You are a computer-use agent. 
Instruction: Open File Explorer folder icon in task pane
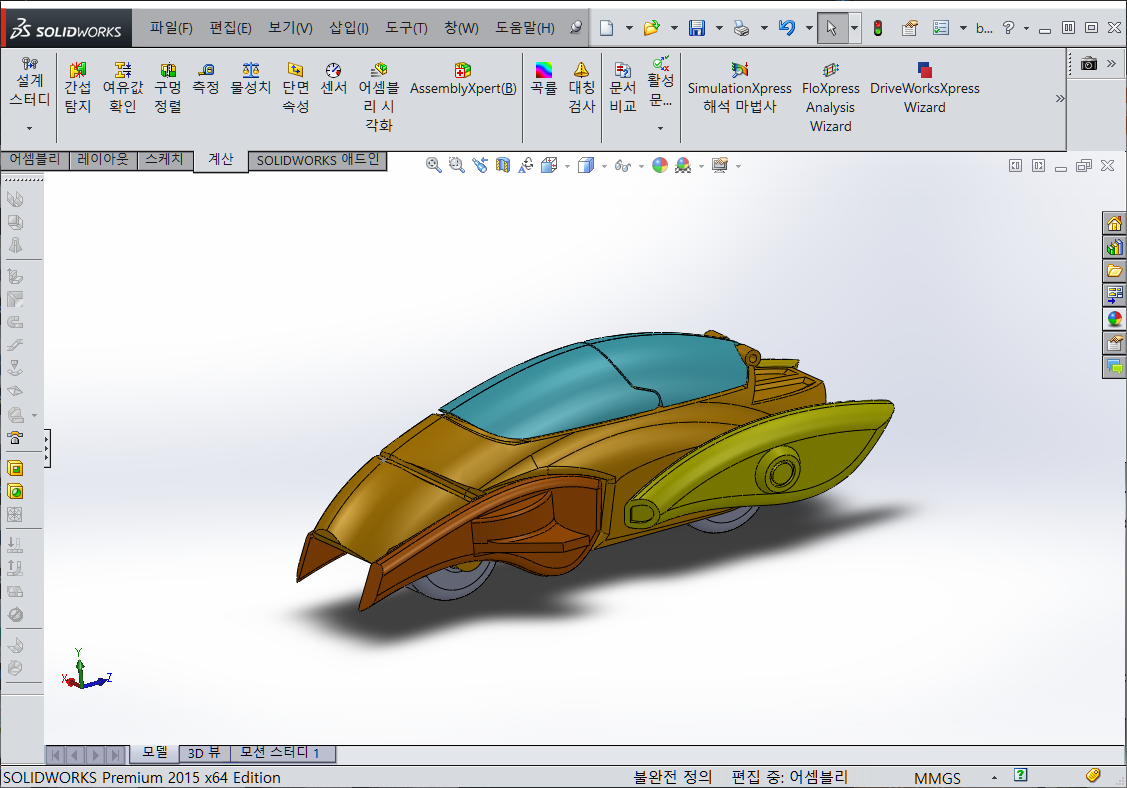point(1114,271)
